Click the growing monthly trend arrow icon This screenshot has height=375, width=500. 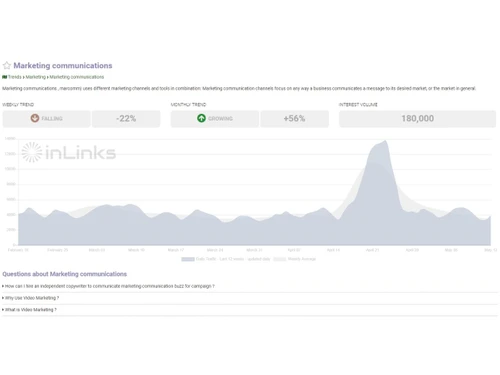pos(201,118)
